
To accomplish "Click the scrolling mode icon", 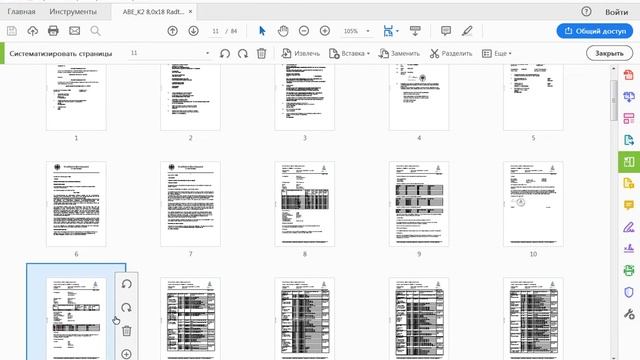I will (x=415, y=31).
